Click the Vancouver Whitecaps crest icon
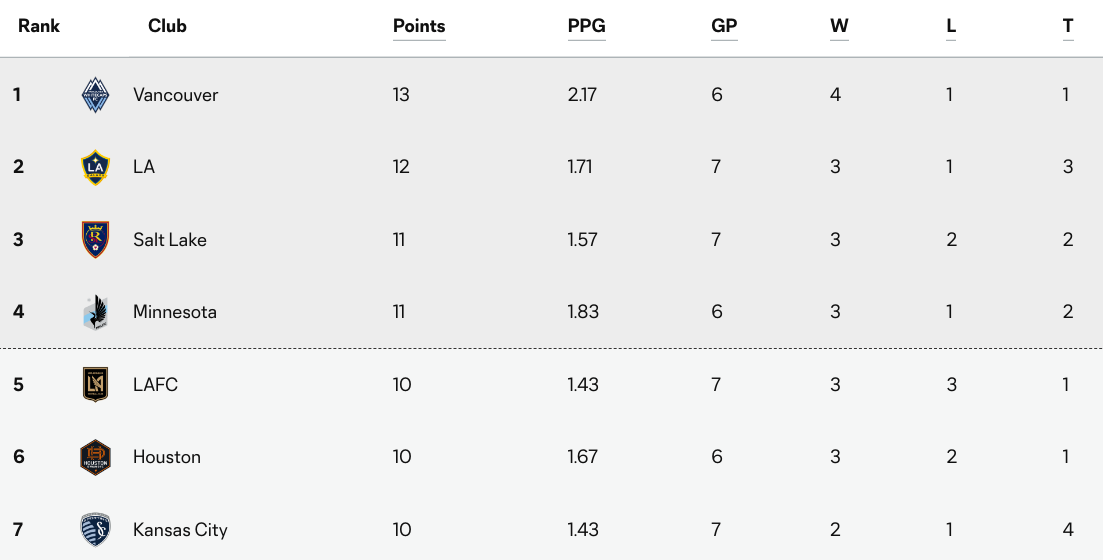The image size is (1103, 560). 95,95
